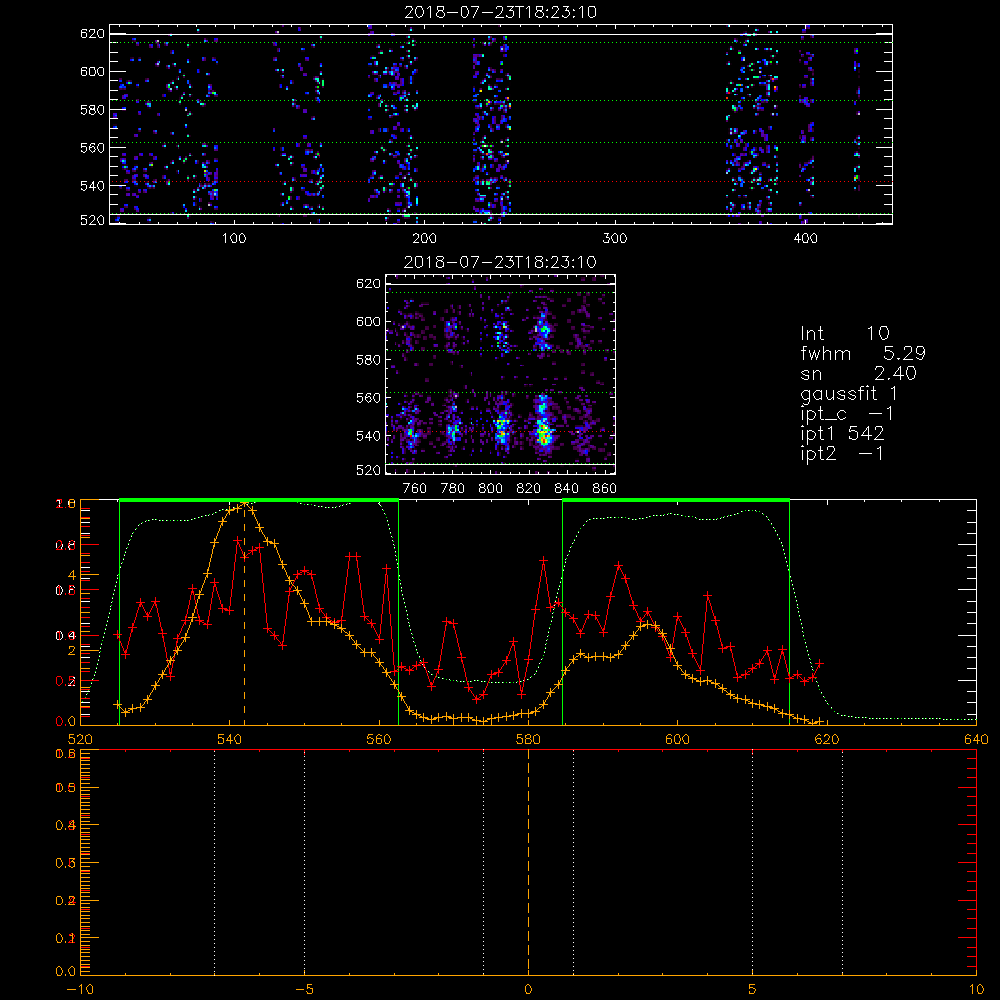
Task: Click the 'ipt2 -1' parameter line
Action: pyautogui.click(x=842, y=453)
